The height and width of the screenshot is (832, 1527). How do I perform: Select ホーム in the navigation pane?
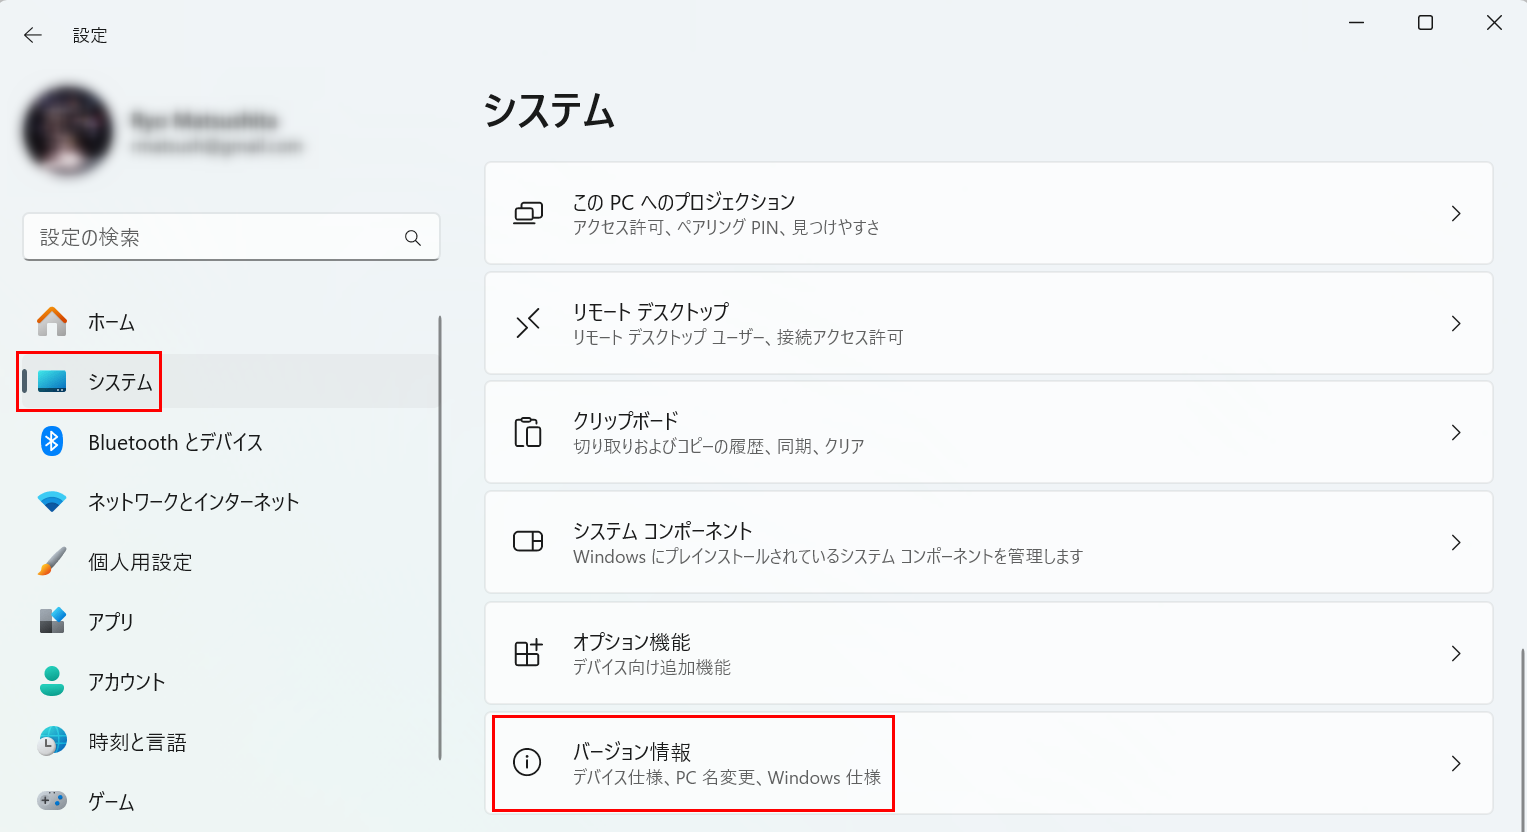[x=112, y=321]
